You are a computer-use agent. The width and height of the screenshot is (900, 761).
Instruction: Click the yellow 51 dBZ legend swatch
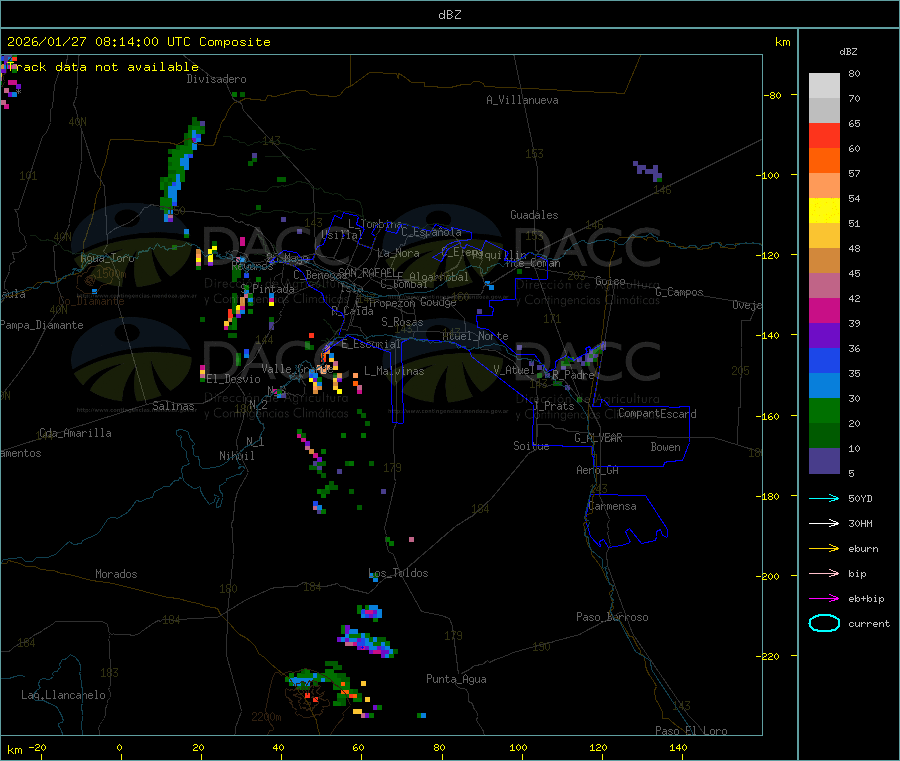[824, 211]
